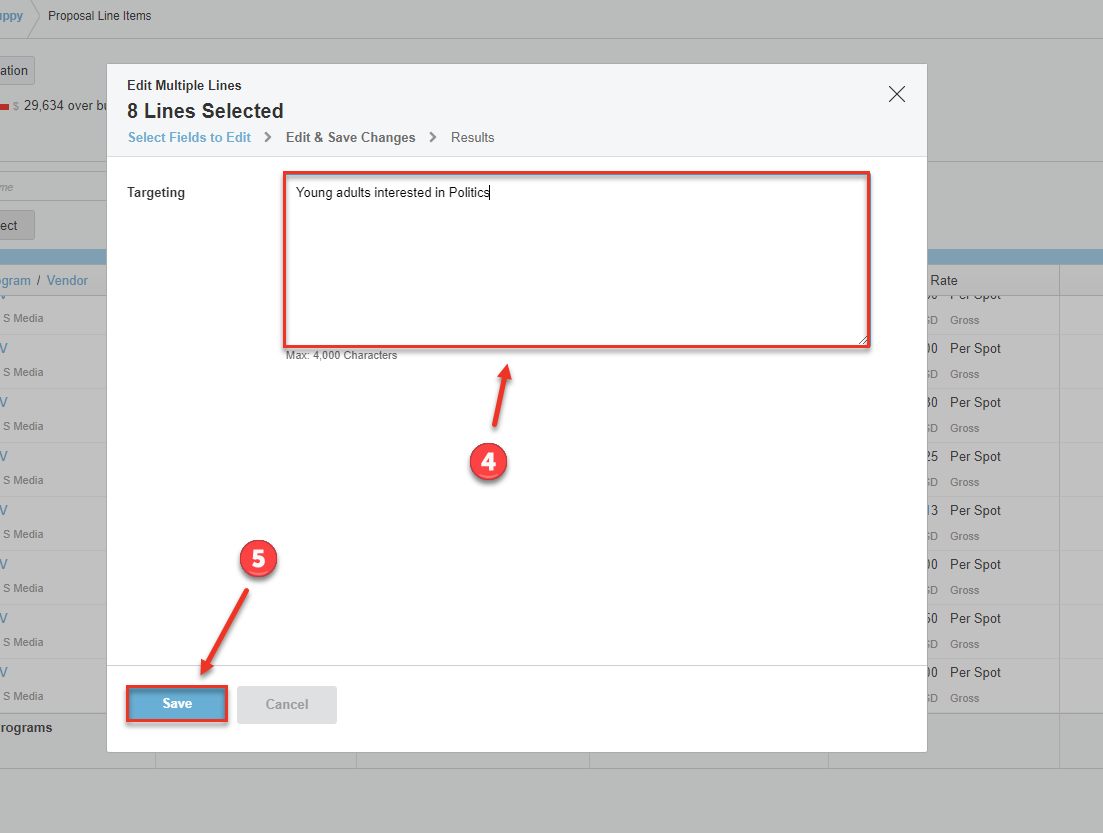Open Proposal Line Items breadcrumb
Image resolution: width=1103 pixels, height=833 pixels.
click(x=100, y=16)
